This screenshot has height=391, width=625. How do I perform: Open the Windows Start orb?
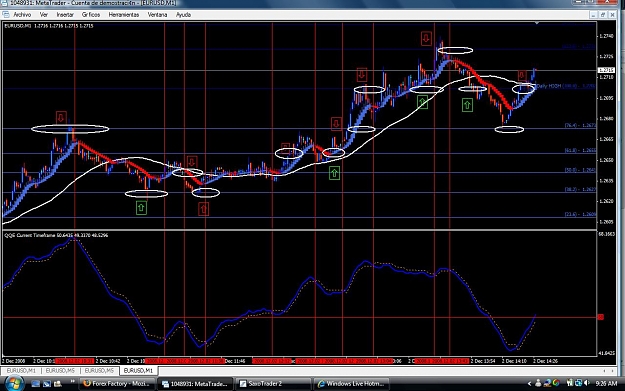tap(13, 384)
